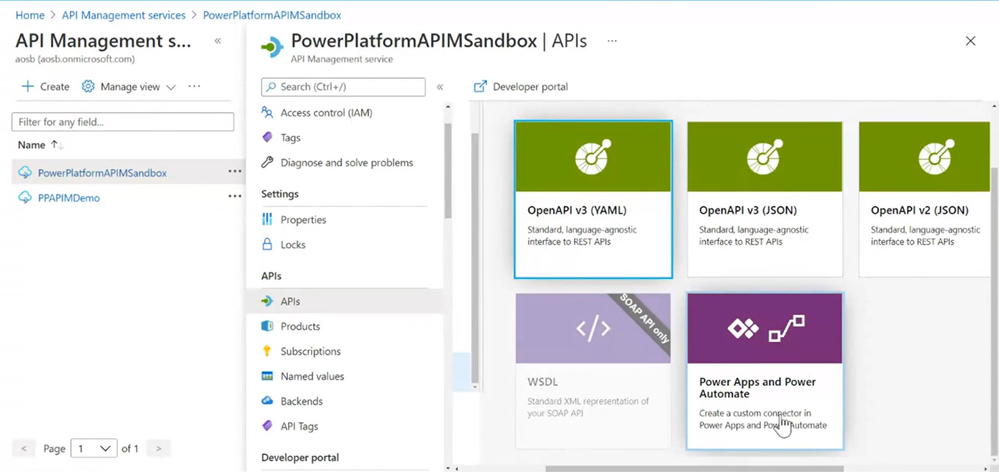This screenshot has height=472, width=999.
Task: Open context menu ellipsis for PowerPlatformAPIMSandbox
Action: click(234, 171)
